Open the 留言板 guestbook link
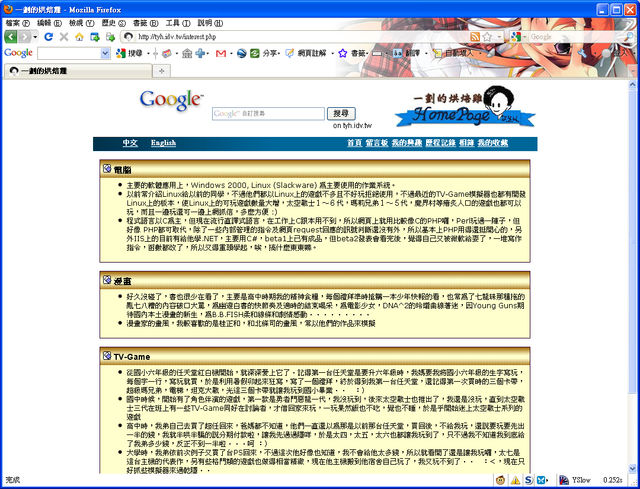 tap(377, 143)
